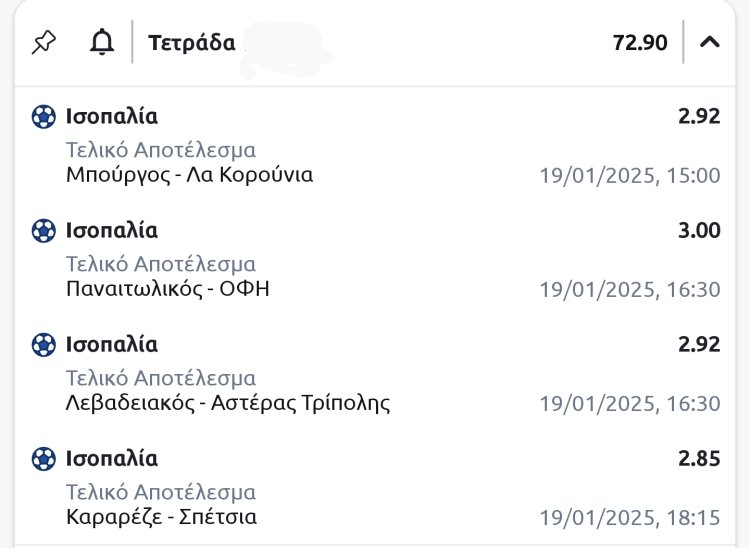This screenshot has width=750, height=548.
Task: Open the Παναιτωλικός - ΟΦΗ match
Action: (x=167, y=289)
